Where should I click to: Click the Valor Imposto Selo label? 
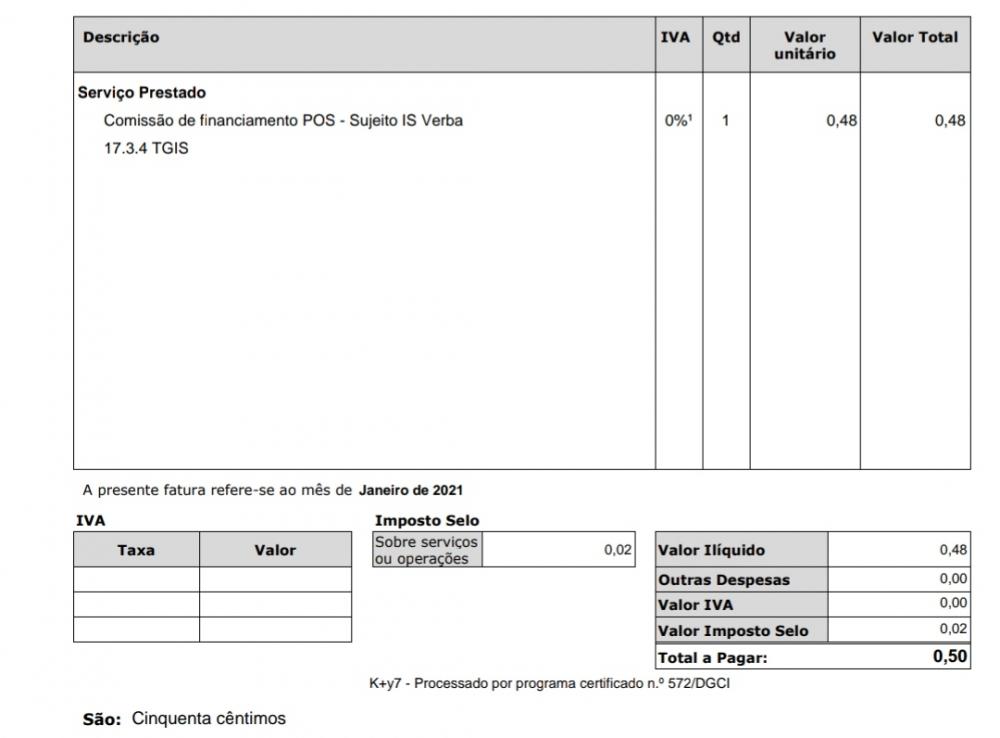pos(733,631)
